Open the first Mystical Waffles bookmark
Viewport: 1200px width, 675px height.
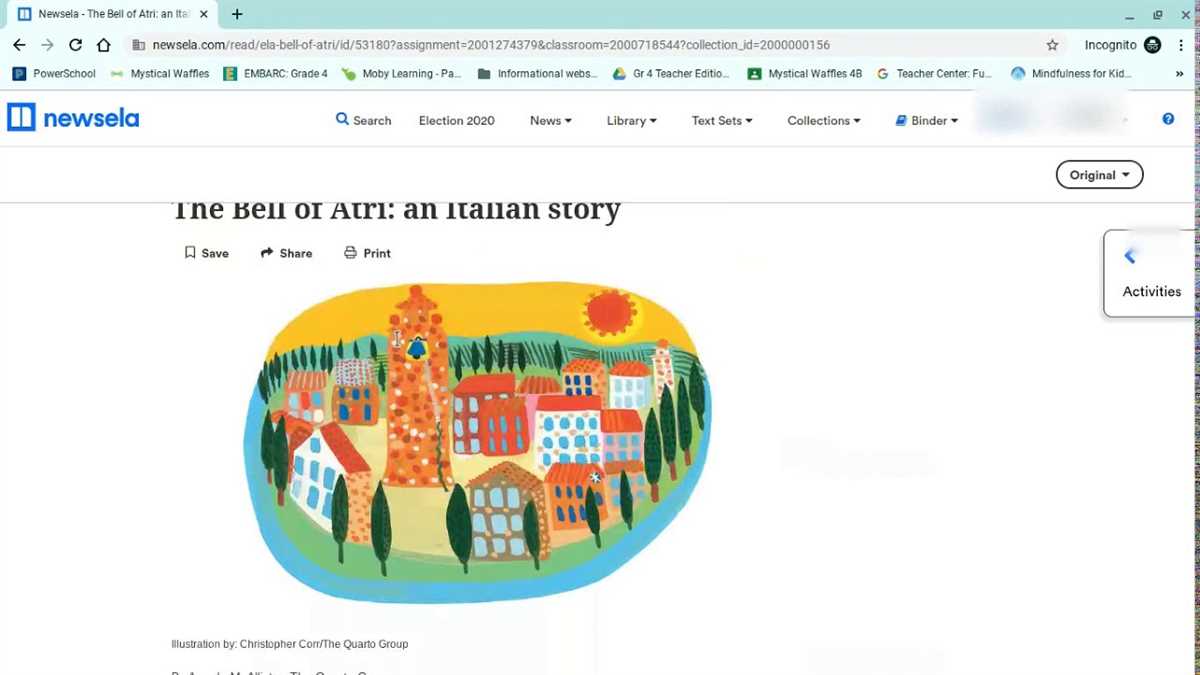[160, 74]
